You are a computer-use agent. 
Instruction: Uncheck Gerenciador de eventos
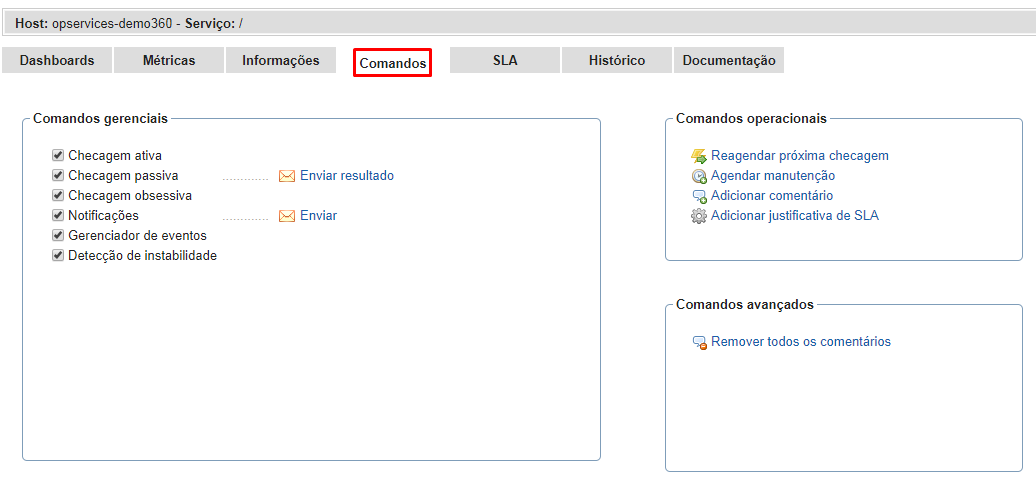58,236
